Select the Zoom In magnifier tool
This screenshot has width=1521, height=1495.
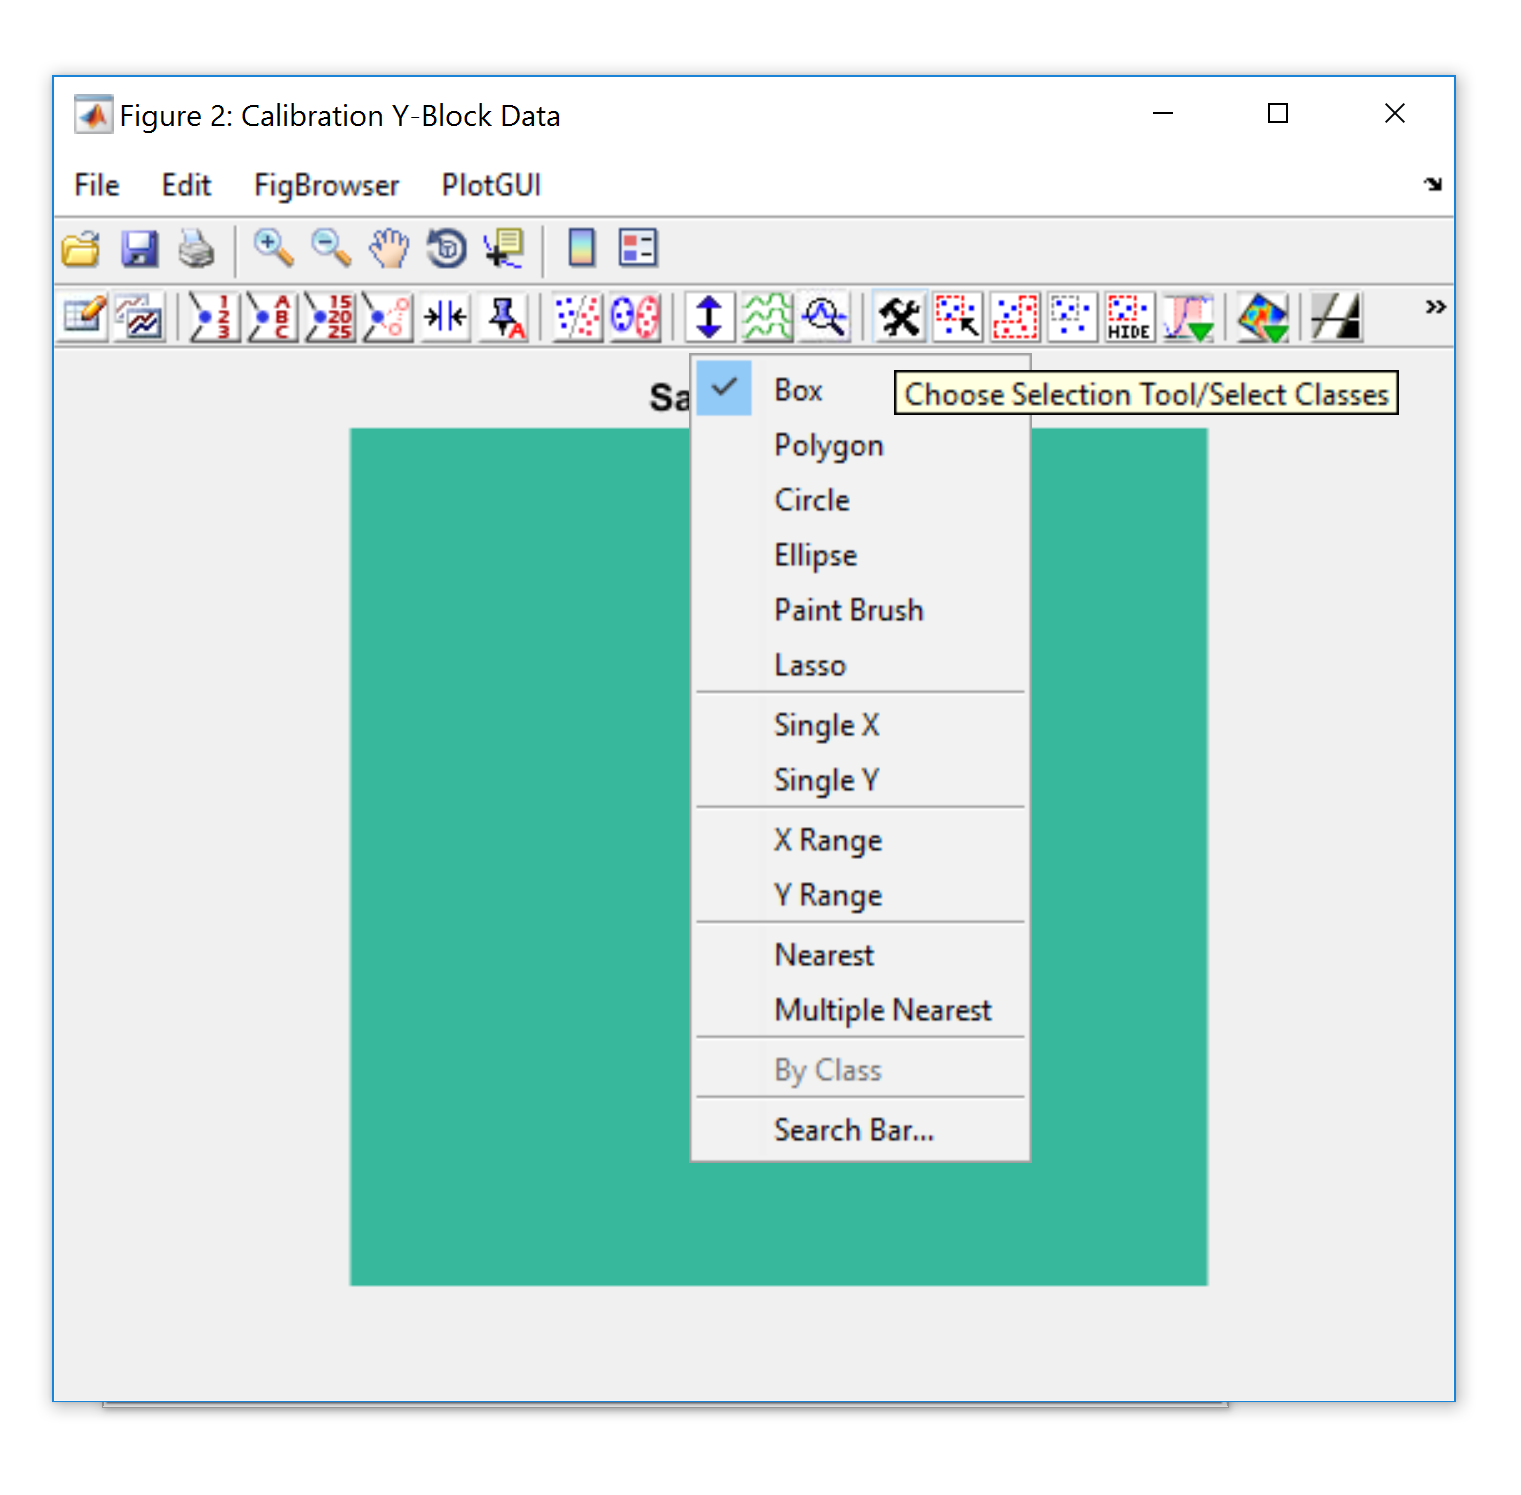click(x=272, y=248)
